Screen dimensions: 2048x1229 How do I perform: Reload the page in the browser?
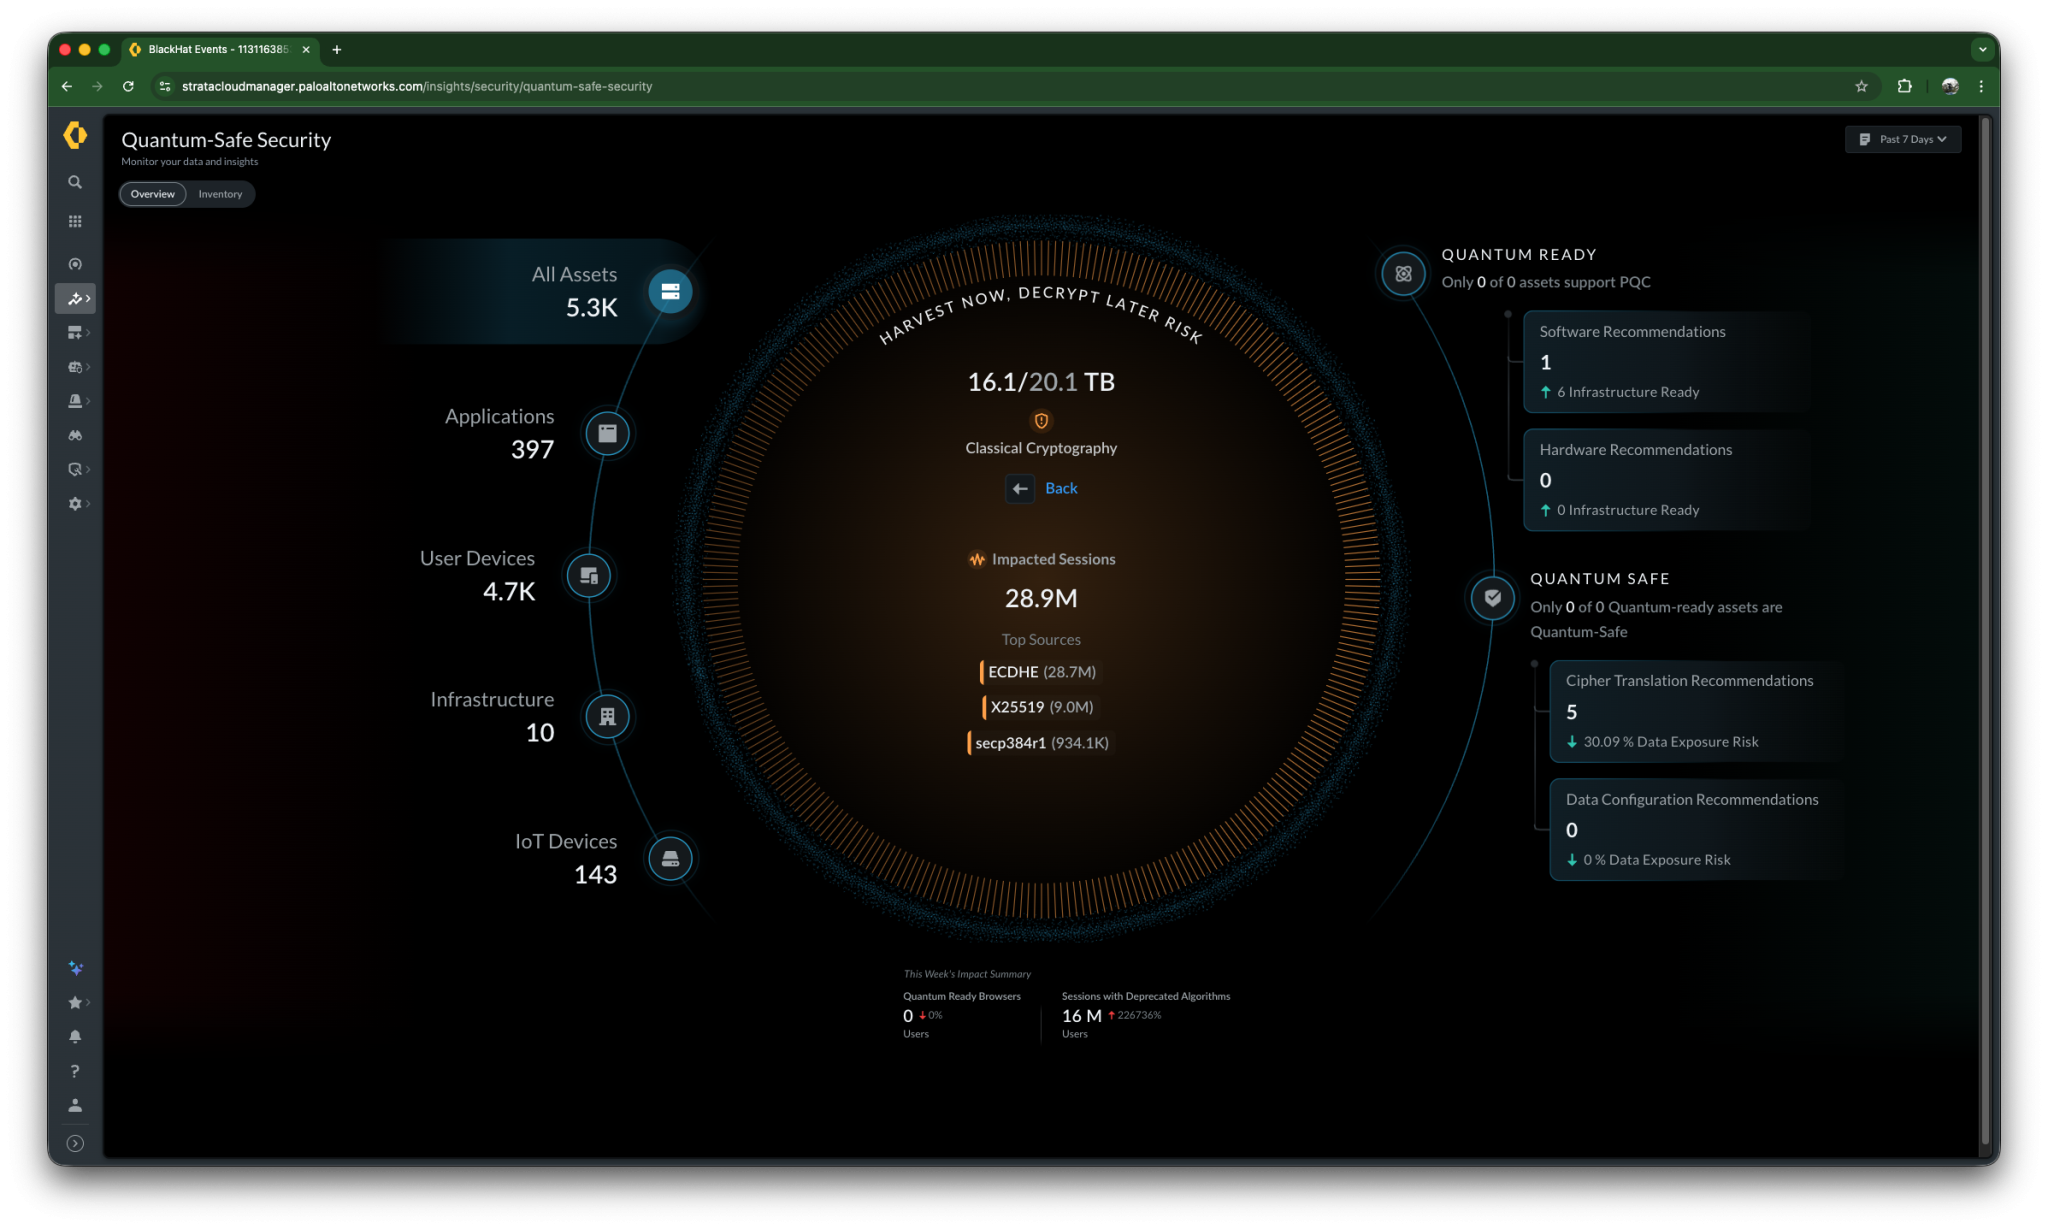(128, 86)
